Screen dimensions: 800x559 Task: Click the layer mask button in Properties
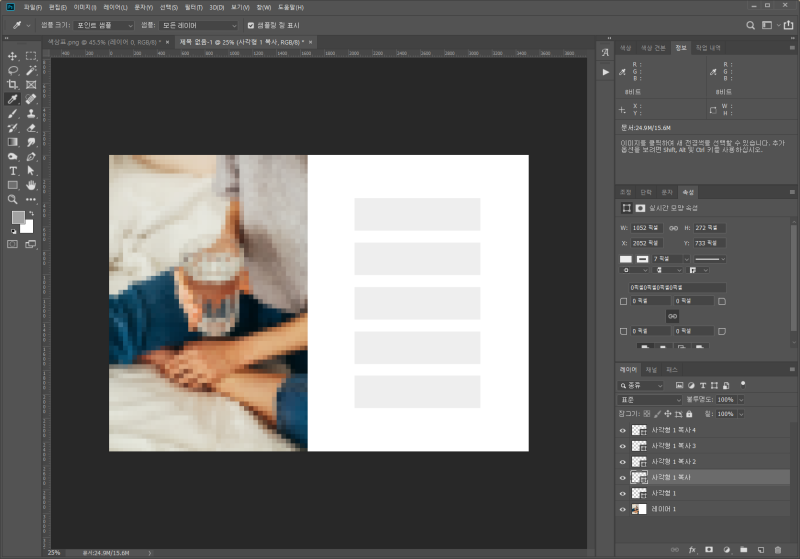click(640, 208)
